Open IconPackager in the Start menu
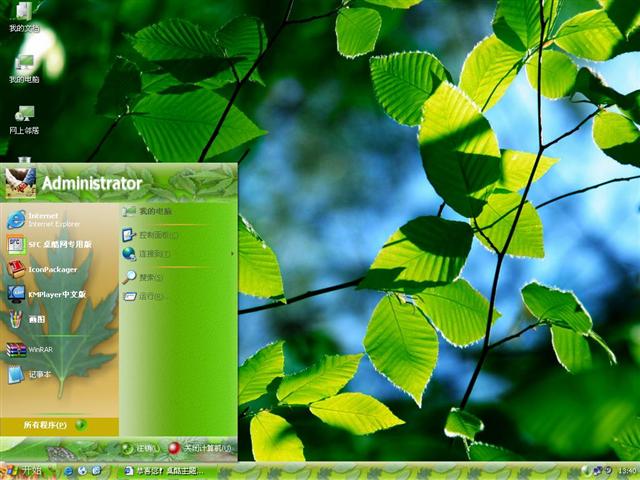640x480 pixels. click(x=42, y=269)
